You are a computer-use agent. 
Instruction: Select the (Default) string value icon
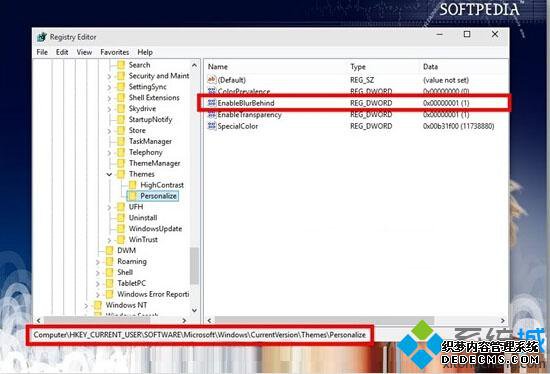pyautogui.click(x=212, y=80)
